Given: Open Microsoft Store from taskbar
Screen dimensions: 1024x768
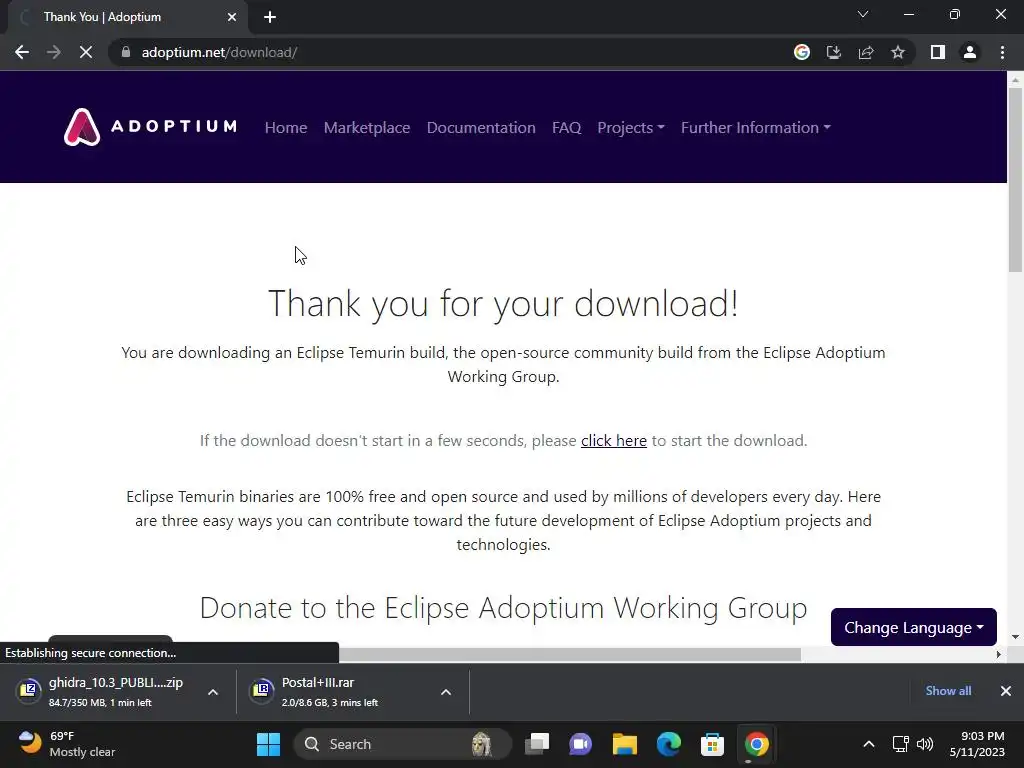Looking at the screenshot, I should pyautogui.click(x=712, y=744).
